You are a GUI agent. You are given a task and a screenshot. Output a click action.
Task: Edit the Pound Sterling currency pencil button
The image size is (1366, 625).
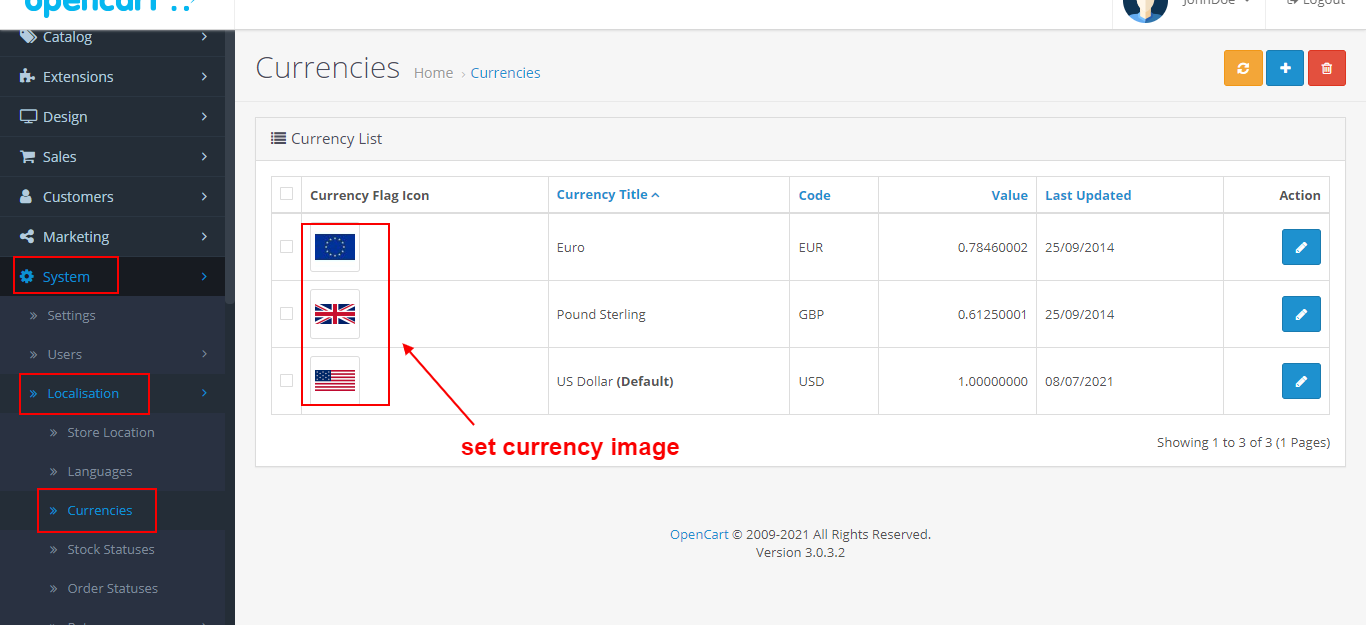[x=1301, y=314]
